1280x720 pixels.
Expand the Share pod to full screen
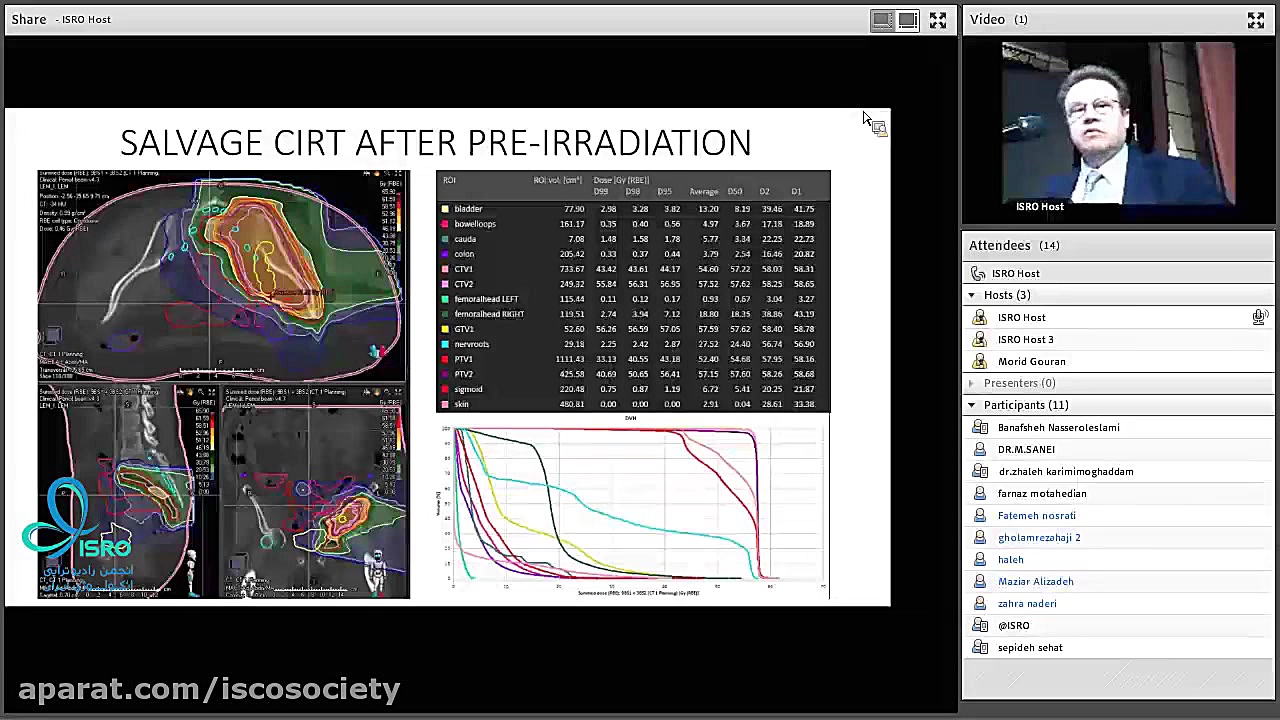(938, 20)
